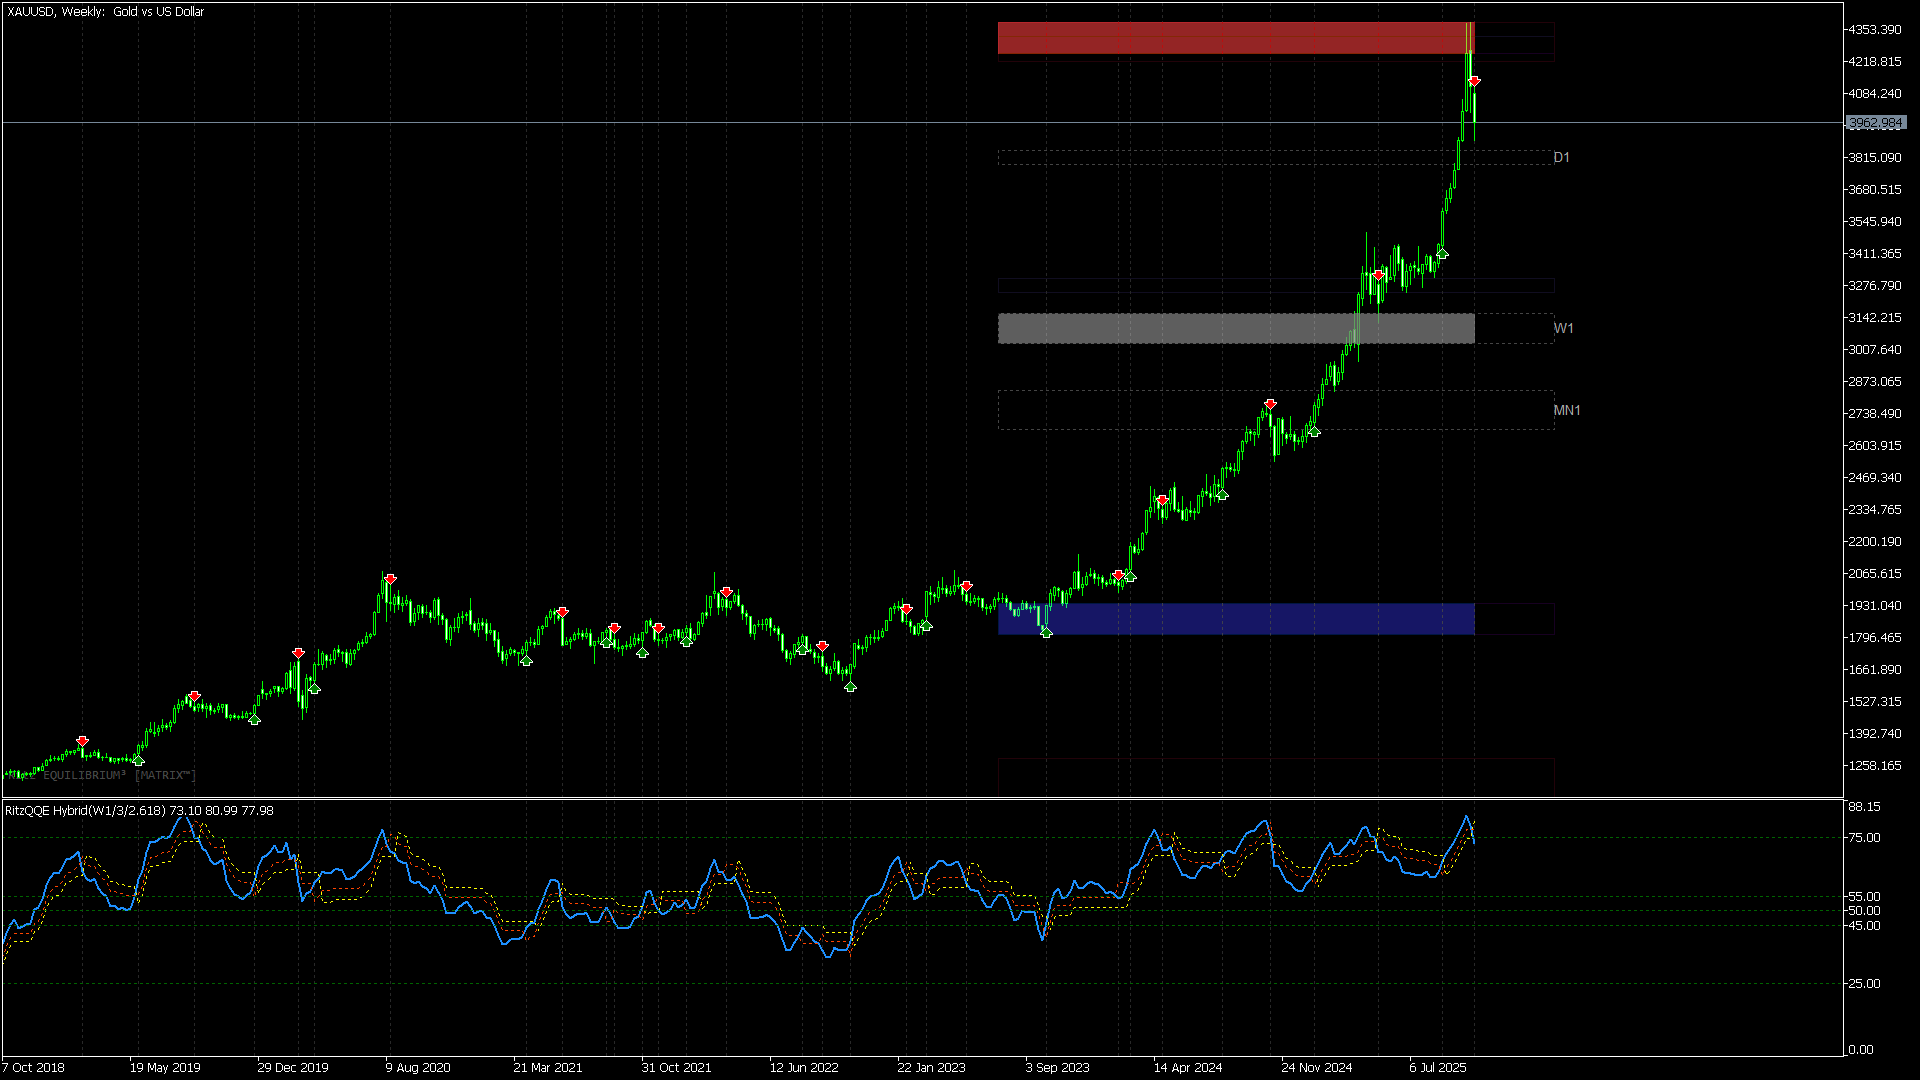
Task: Click the 9 Aug 2020 date label
Action: [x=418, y=1067]
